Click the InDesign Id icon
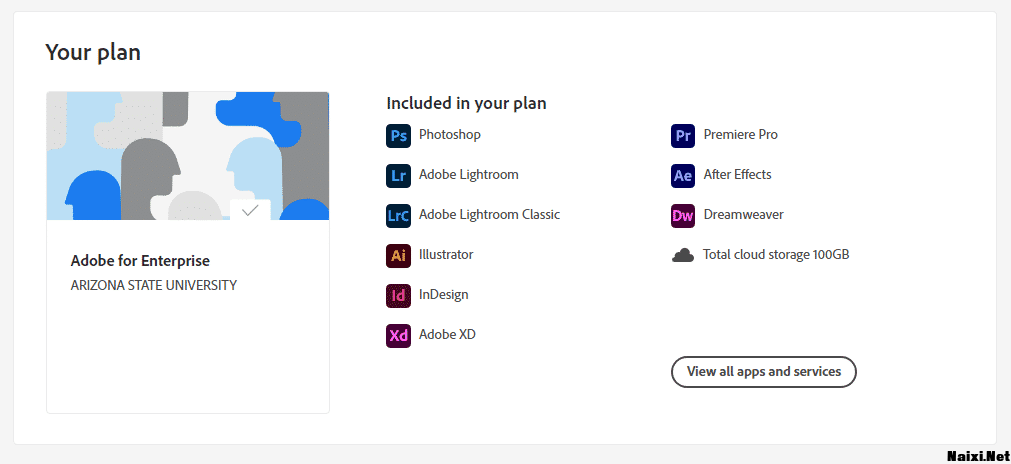Viewport: 1011px width, 464px height. [398, 296]
